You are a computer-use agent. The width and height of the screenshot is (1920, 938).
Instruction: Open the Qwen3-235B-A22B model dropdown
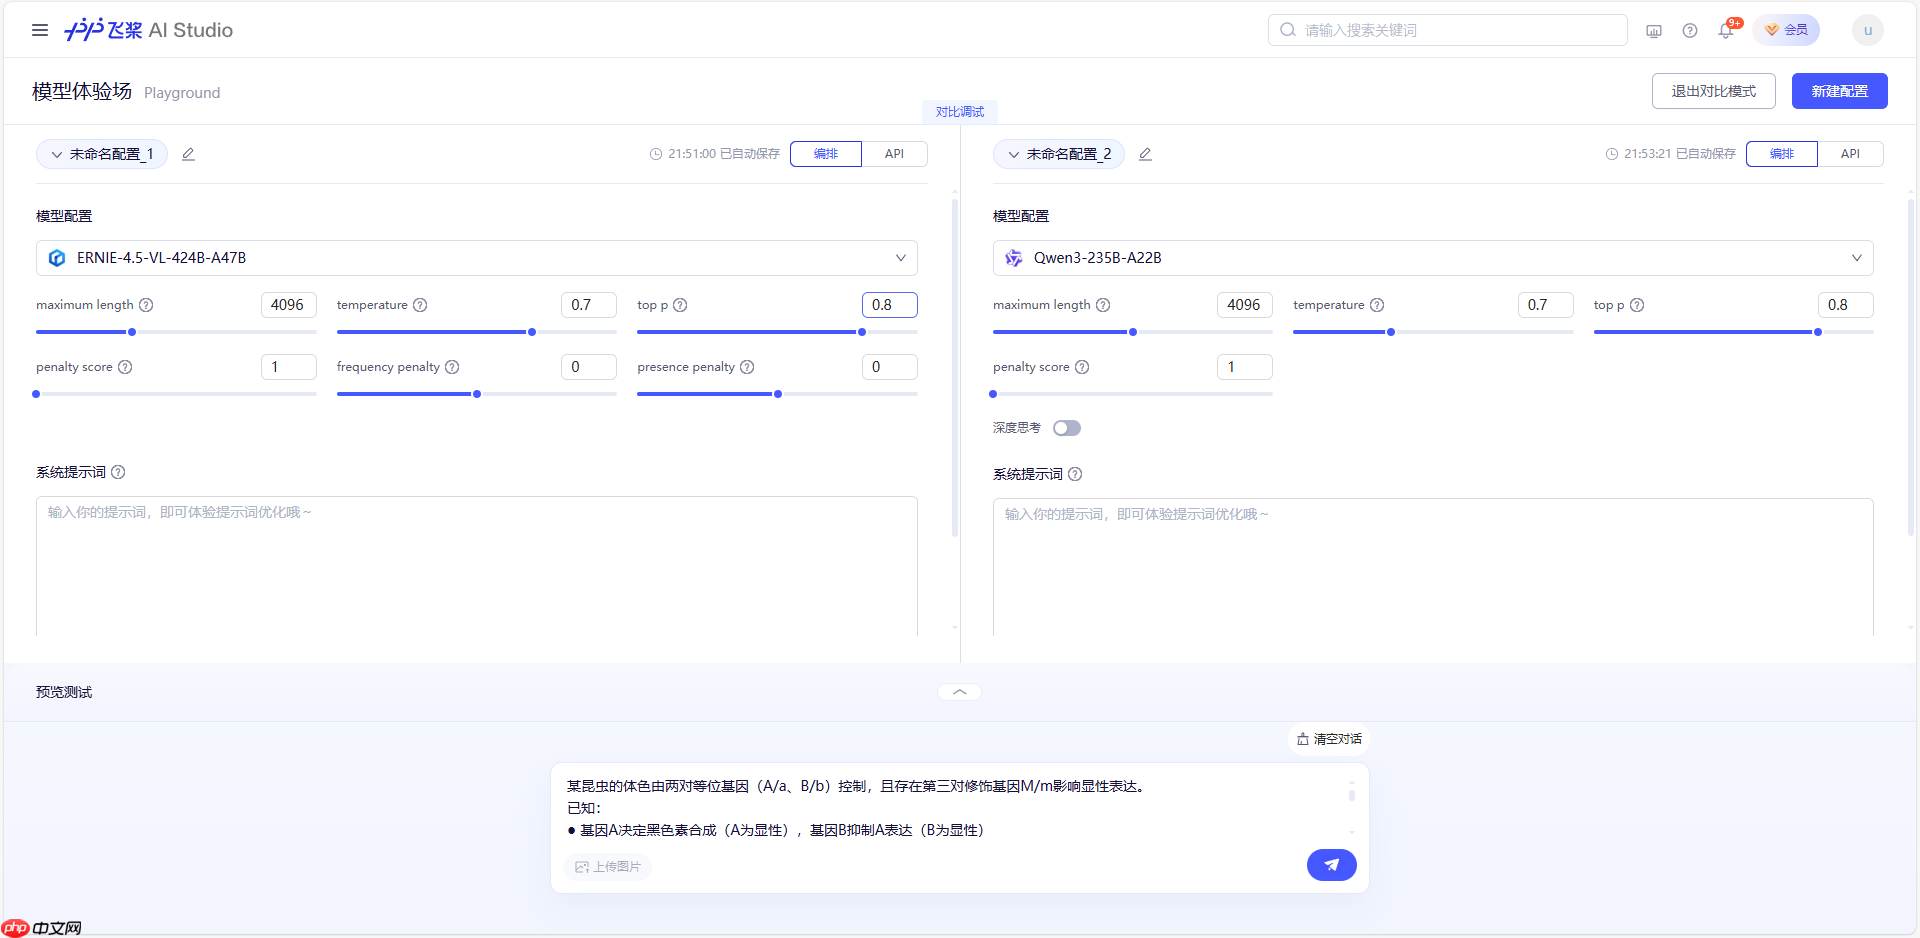pos(1857,257)
